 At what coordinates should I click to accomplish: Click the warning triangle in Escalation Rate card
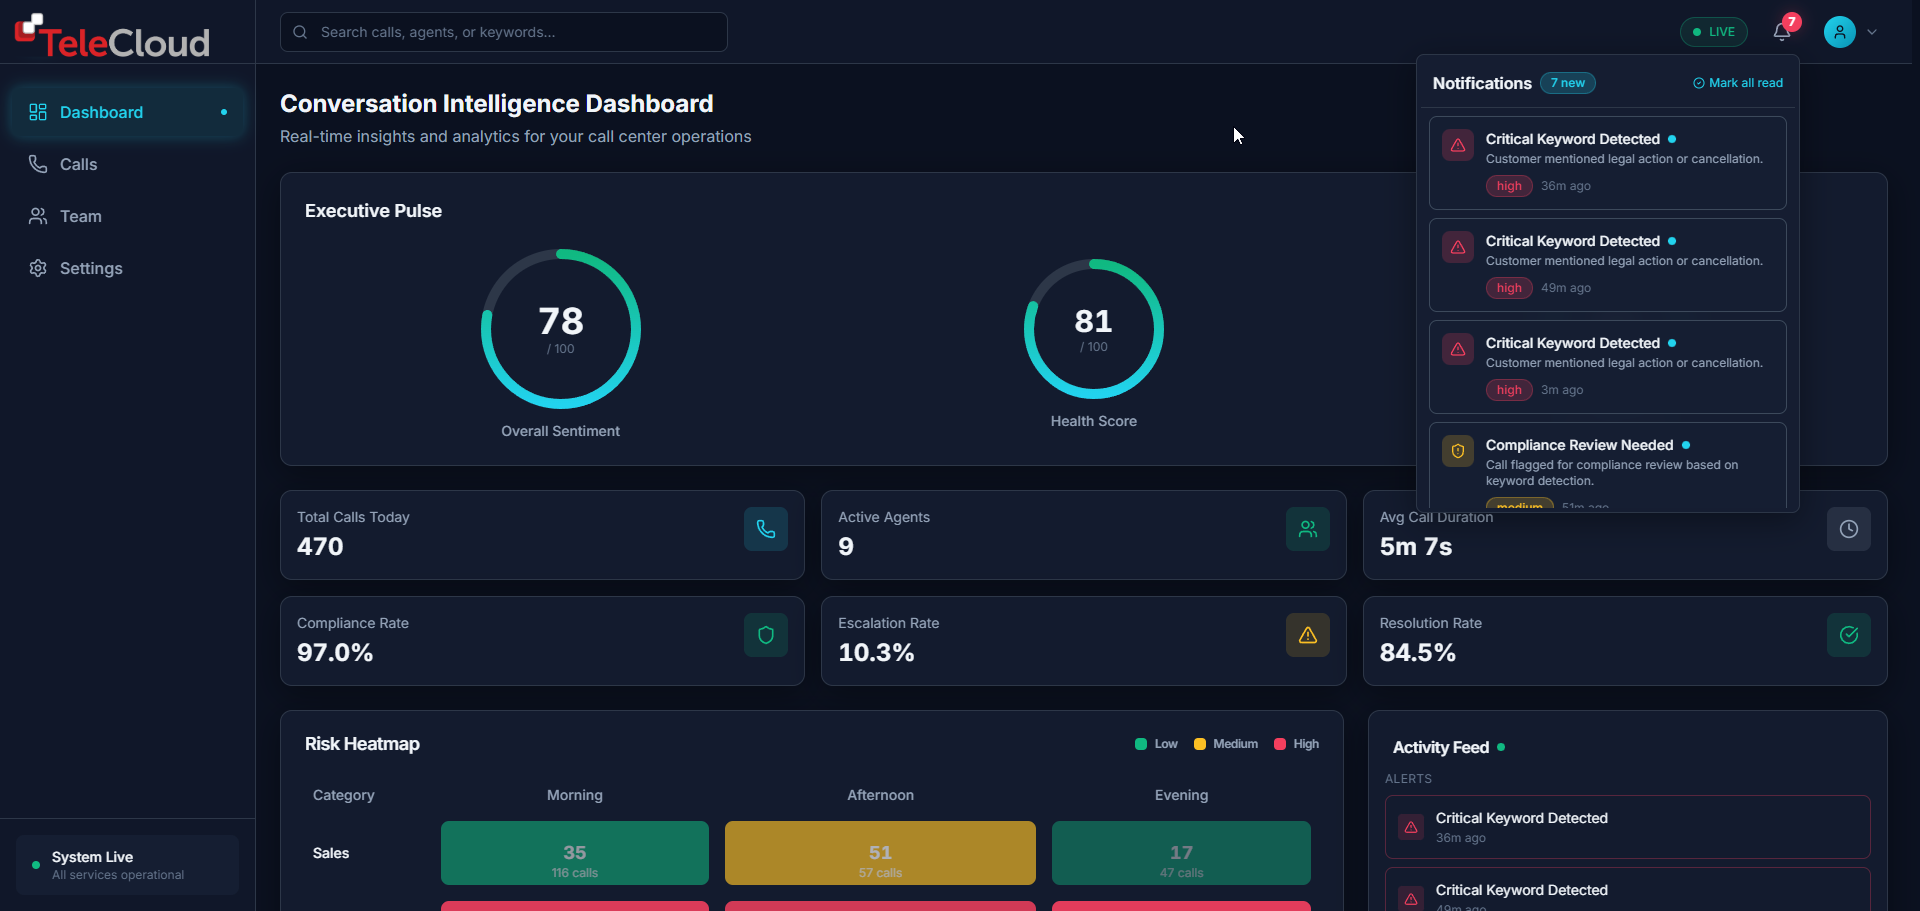pyautogui.click(x=1307, y=635)
